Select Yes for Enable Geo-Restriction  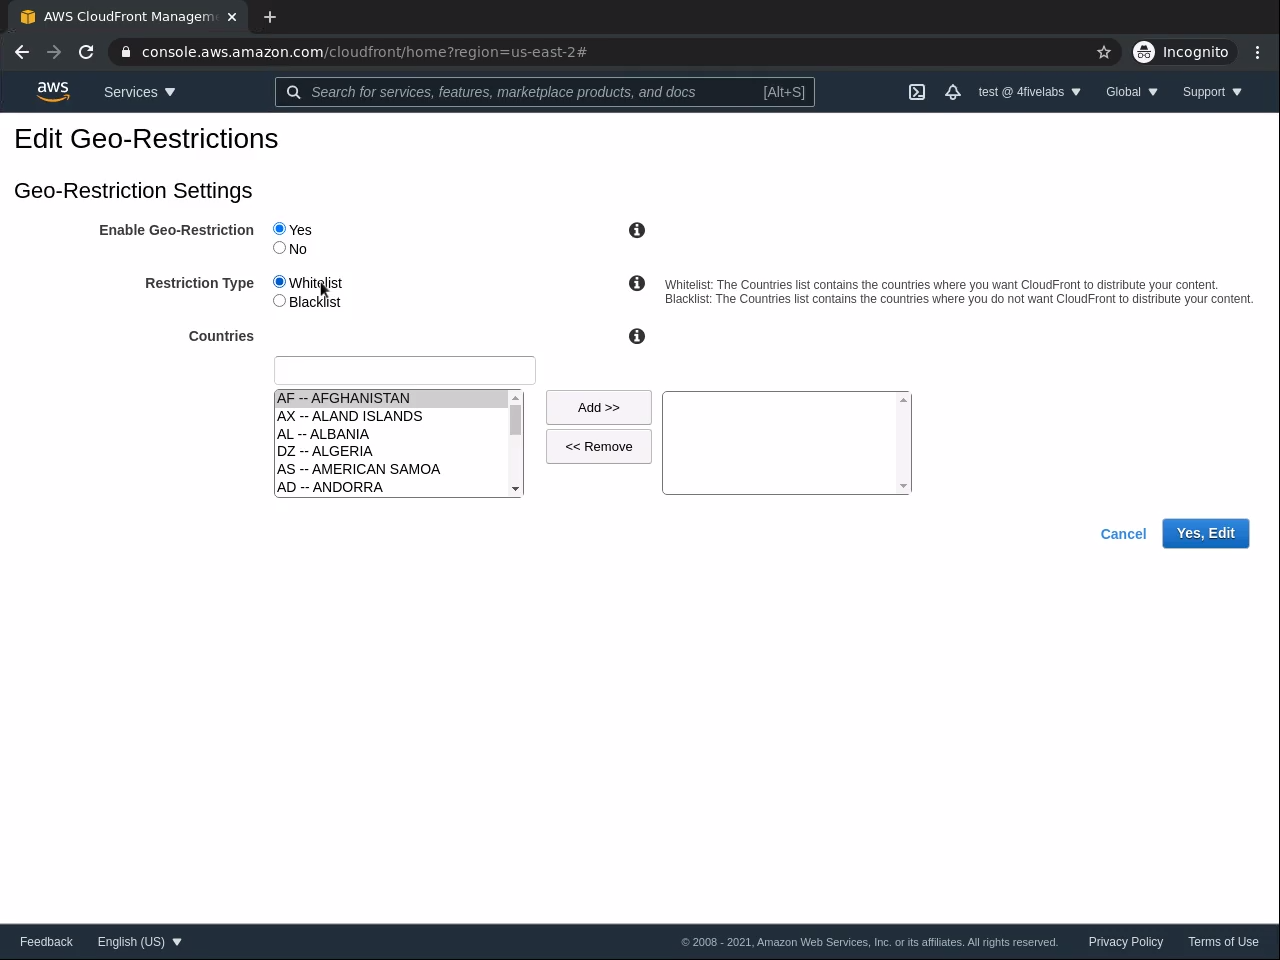point(280,229)
